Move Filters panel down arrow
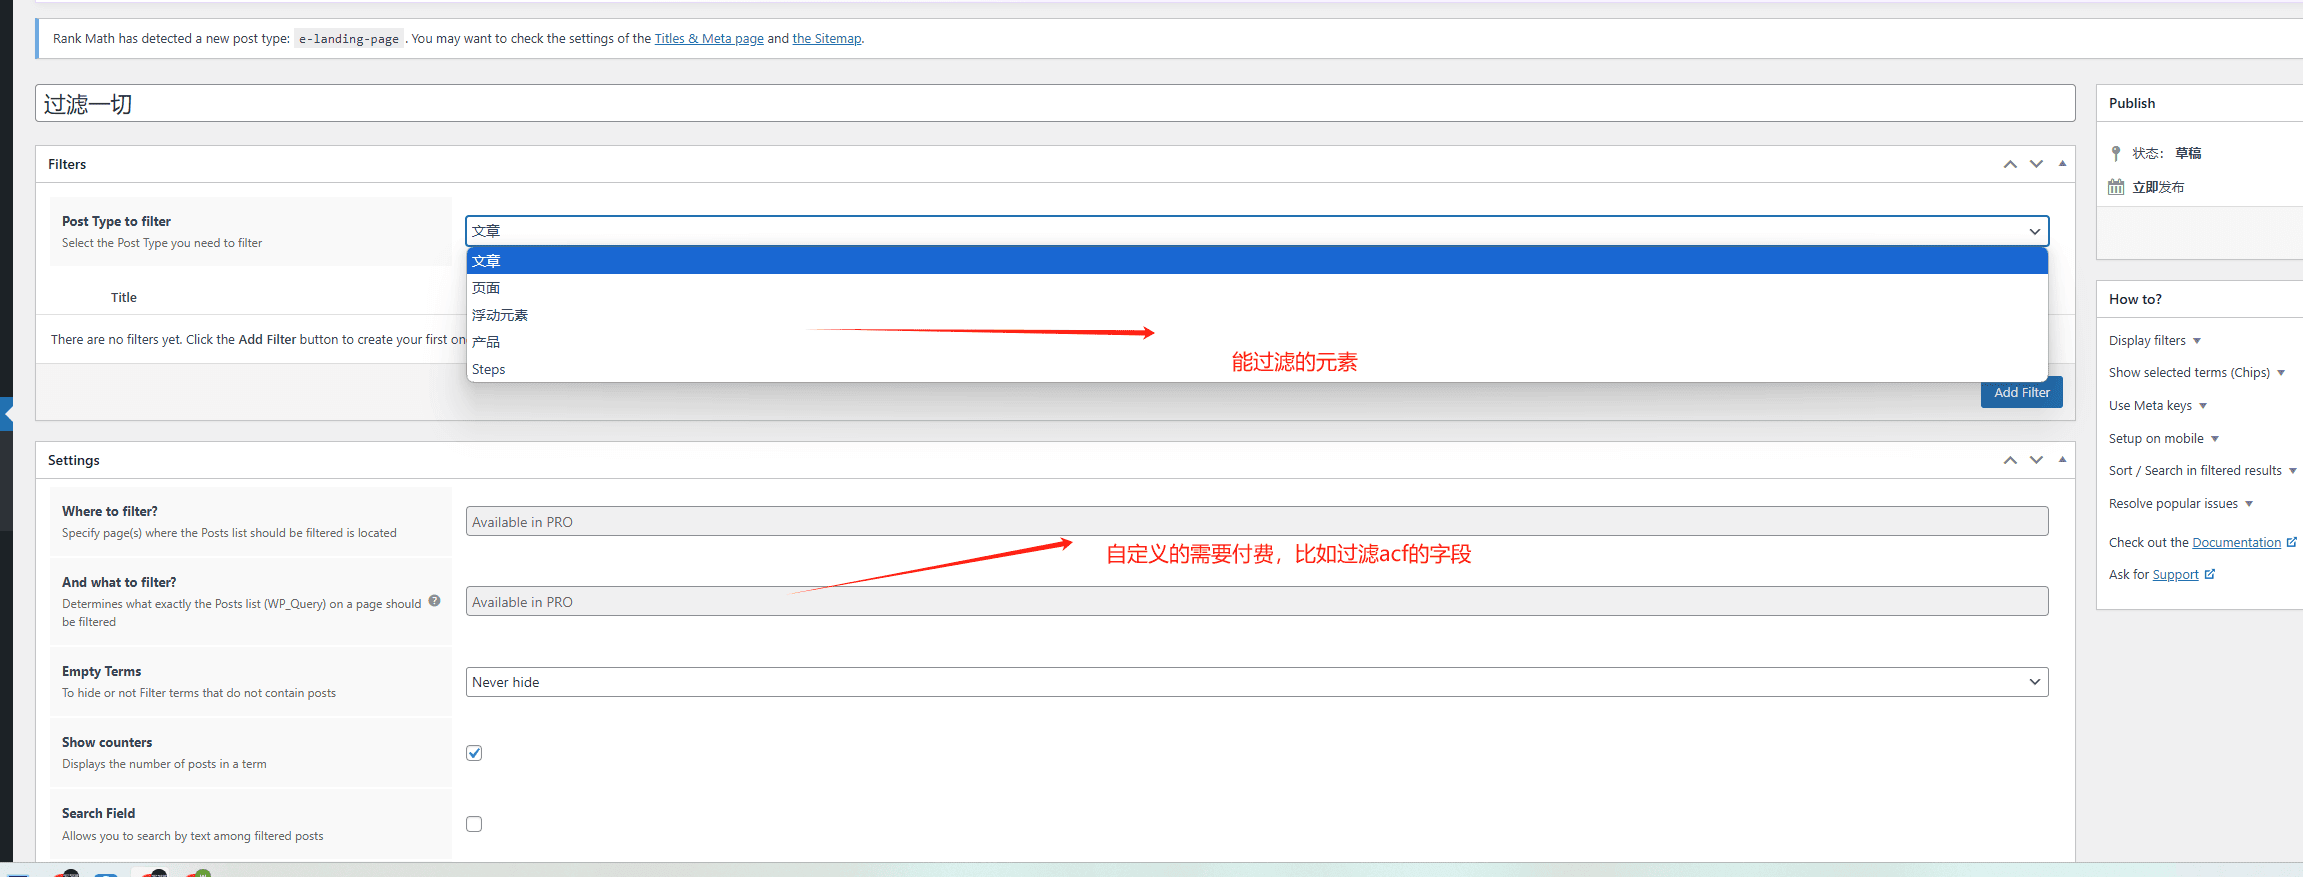 click(2036, 164)
